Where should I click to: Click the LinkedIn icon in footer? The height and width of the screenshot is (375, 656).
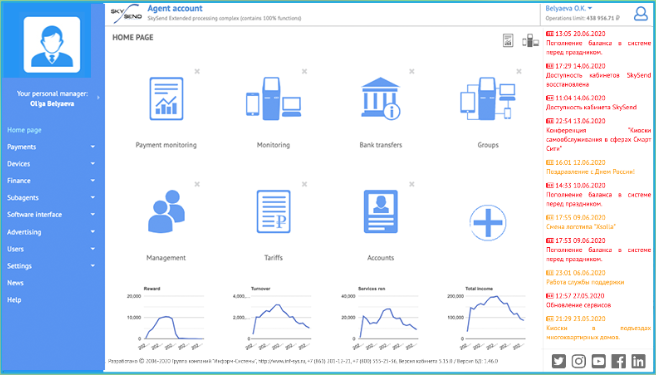point(638,361)
